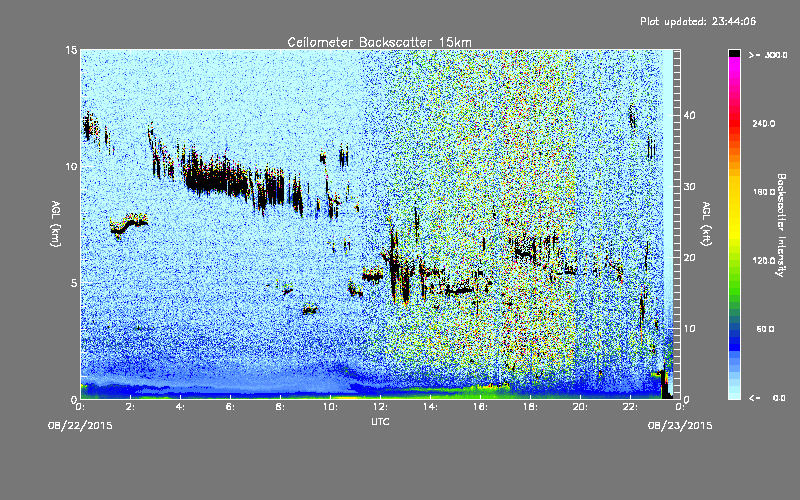Viewport: 800px width, 500px height.
Task: Click the start date "08/22/2015"
Action: tap(80, 426)
